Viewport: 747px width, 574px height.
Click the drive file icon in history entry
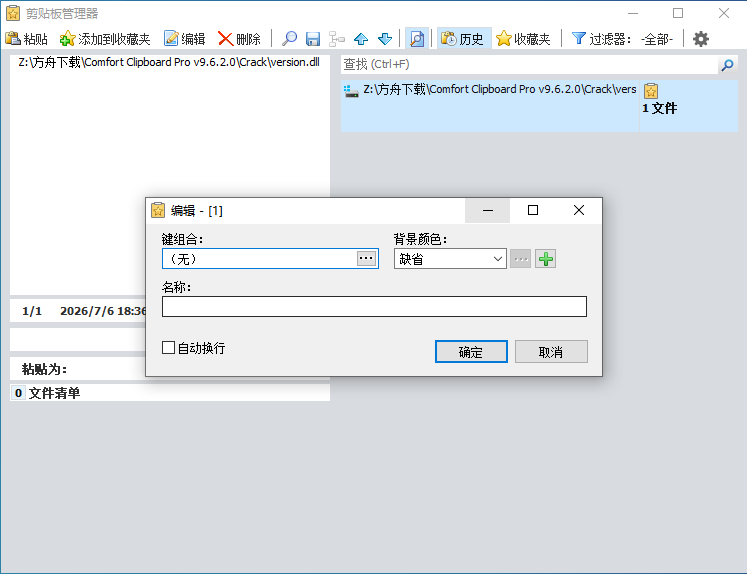click(351, 91)
